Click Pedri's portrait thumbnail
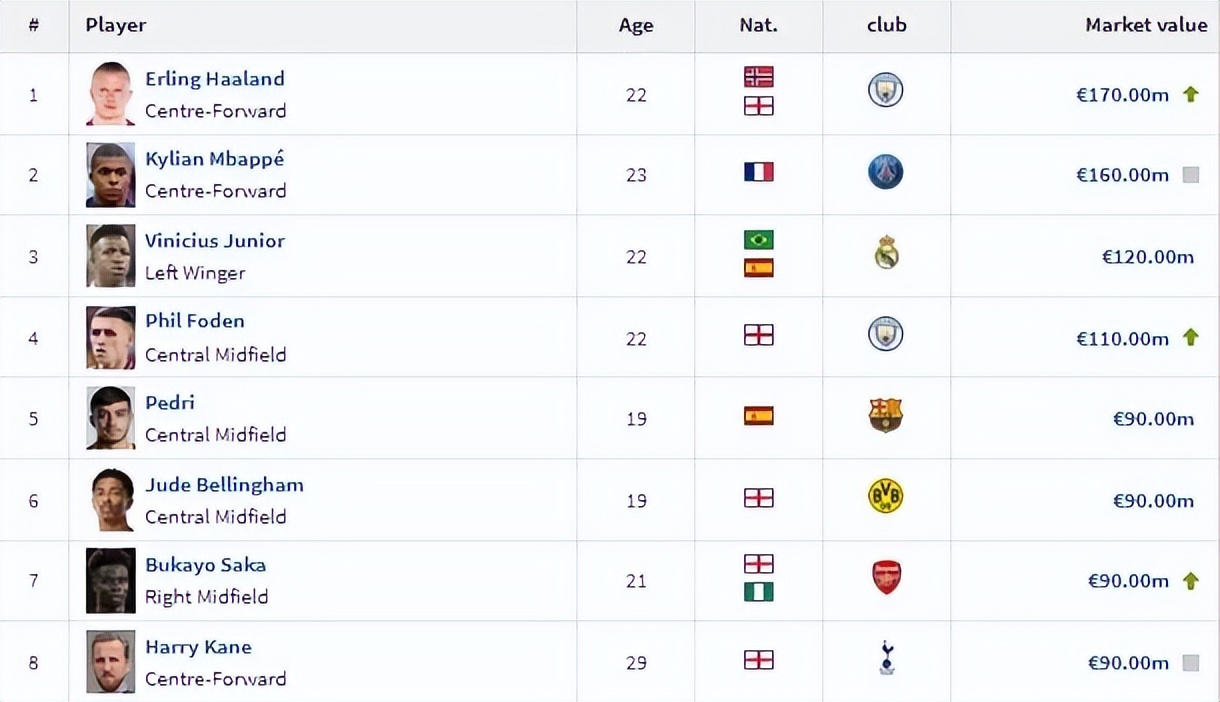The height and width of the screenshot is (702, 1220). pyautogui.click(x=110, y=417)
